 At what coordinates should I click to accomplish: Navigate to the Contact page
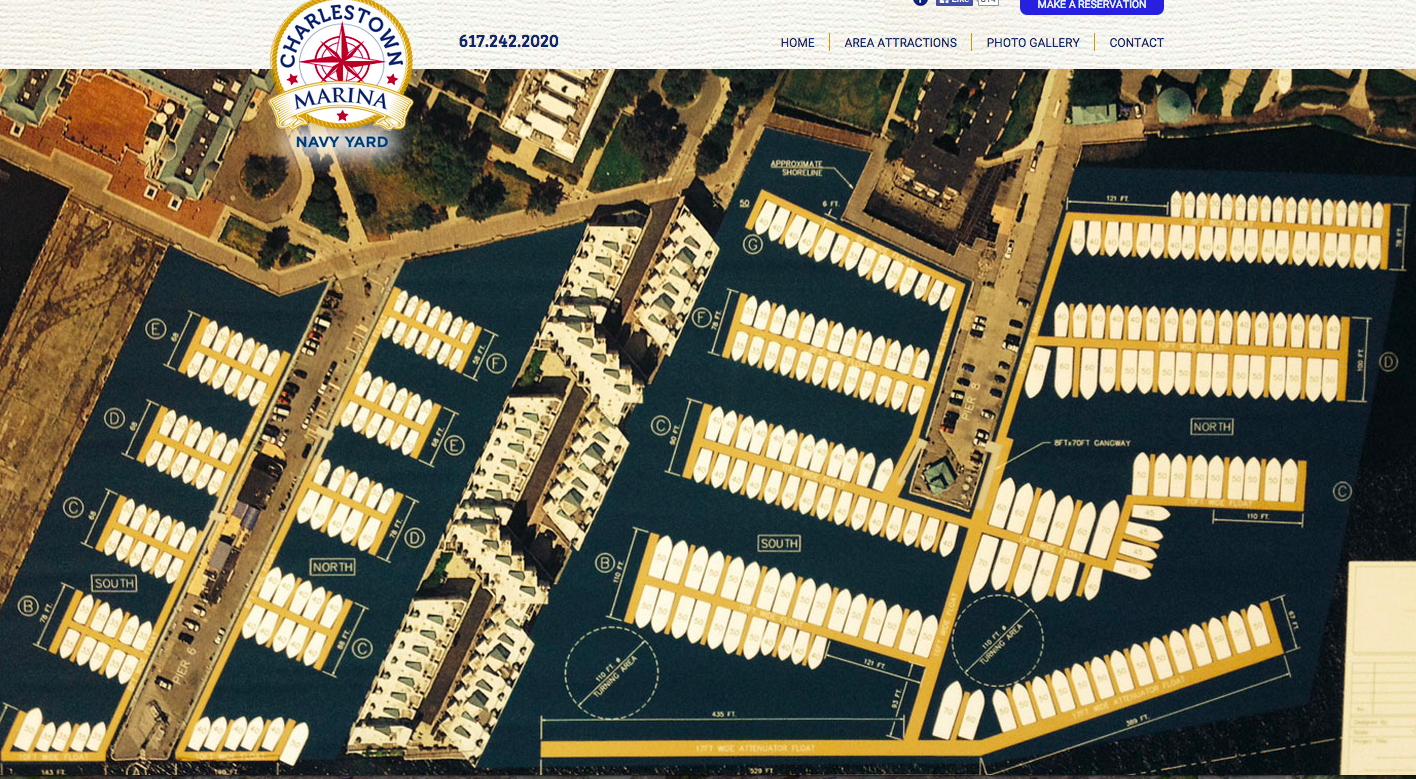[1136, 43]
